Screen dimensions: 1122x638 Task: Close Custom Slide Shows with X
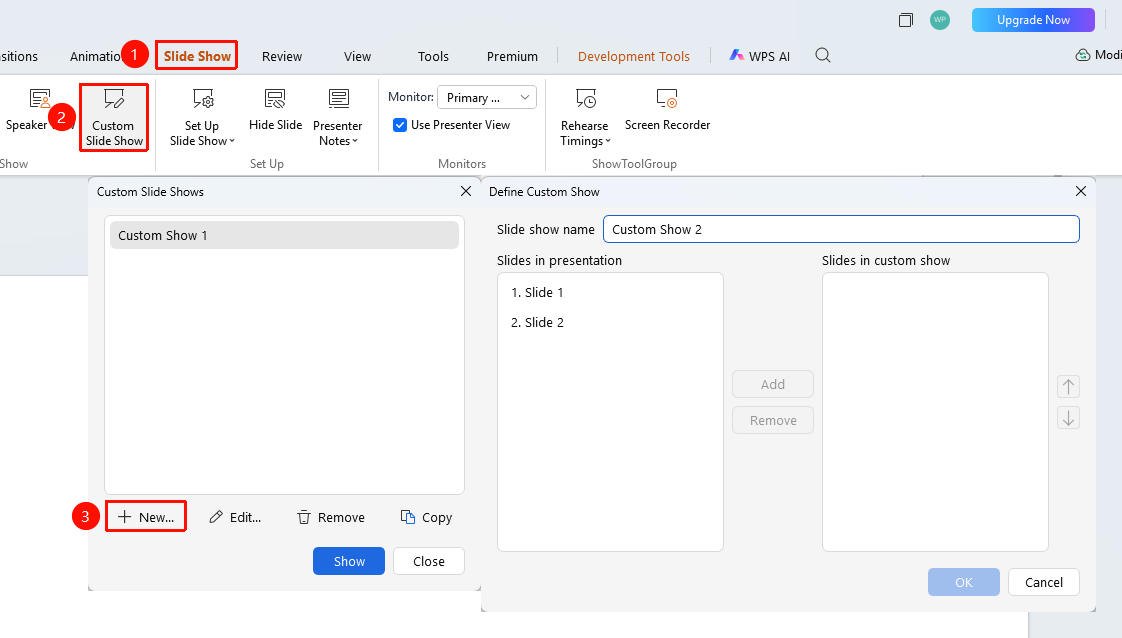[x=466, y=191]
